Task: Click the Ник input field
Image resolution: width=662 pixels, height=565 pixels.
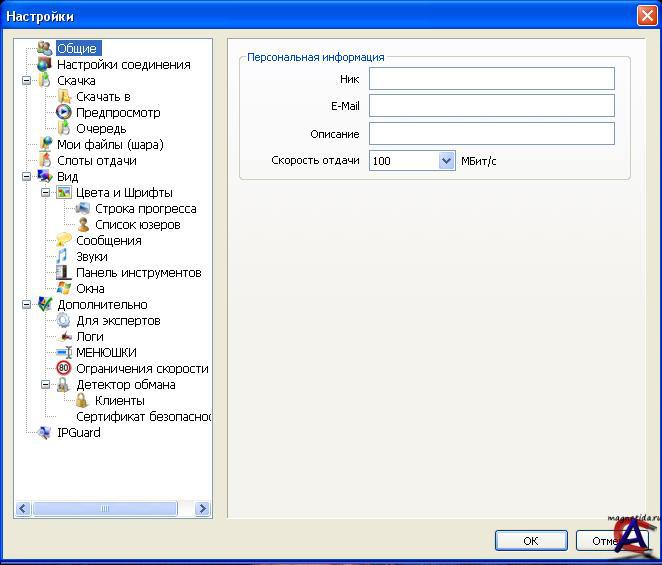Action: [x=491, y=79]
